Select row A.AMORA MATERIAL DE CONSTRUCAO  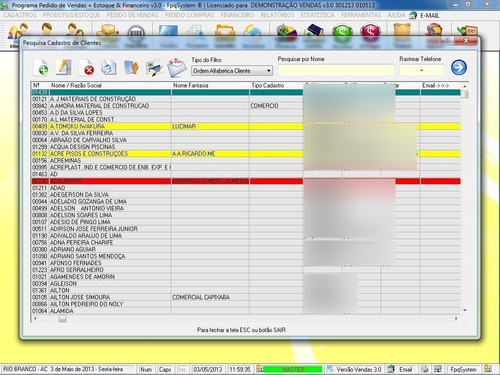coord(246,106)
